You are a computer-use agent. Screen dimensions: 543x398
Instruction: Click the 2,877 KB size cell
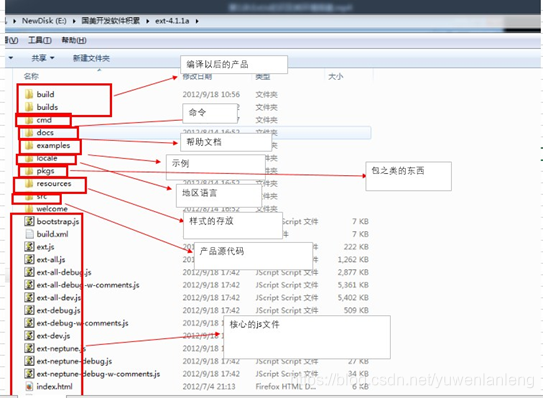pos(353,272)
